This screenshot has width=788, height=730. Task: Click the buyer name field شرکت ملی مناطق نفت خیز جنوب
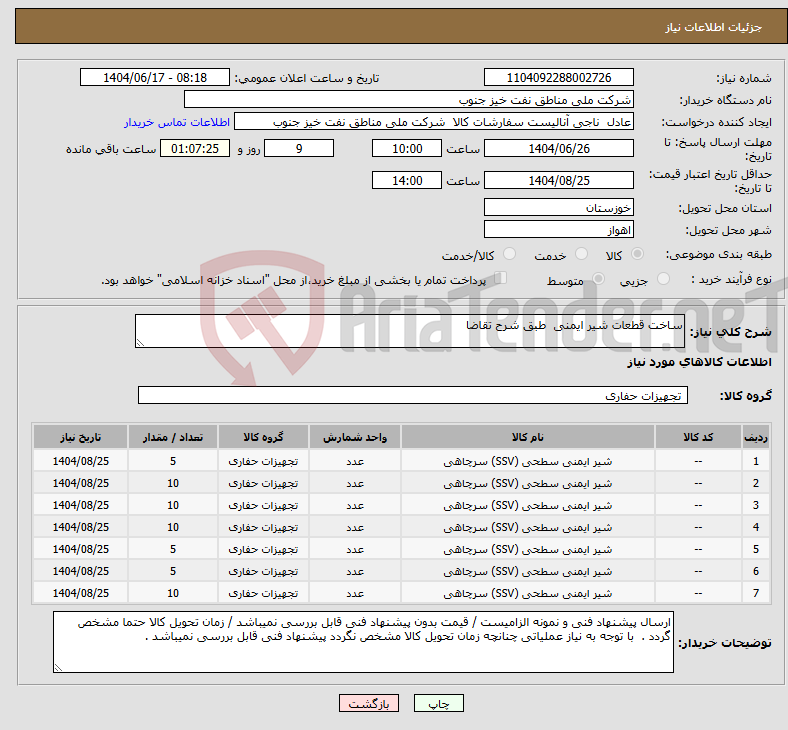409,99
